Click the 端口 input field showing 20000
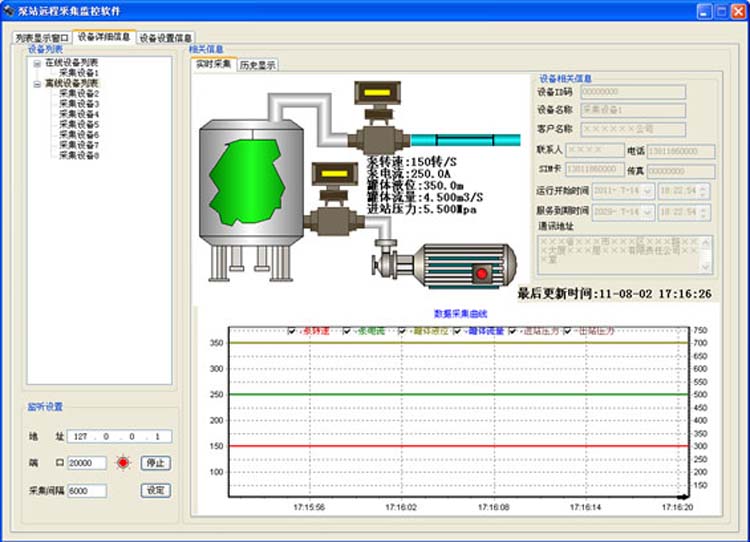 [87, 463]
